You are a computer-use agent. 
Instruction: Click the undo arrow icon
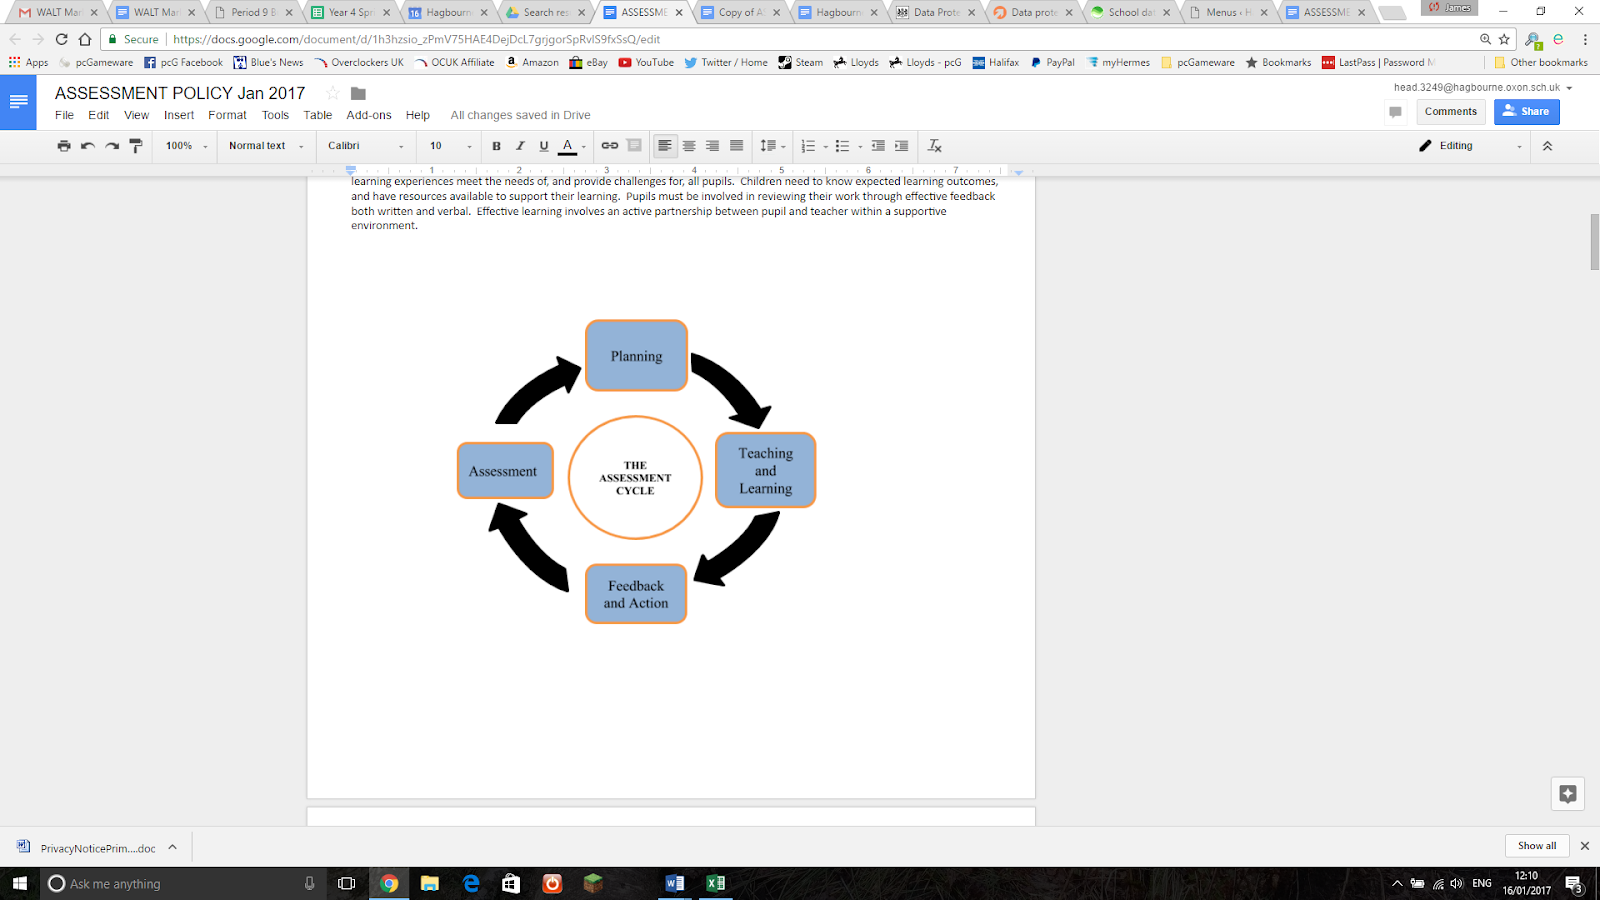point(88,146)
